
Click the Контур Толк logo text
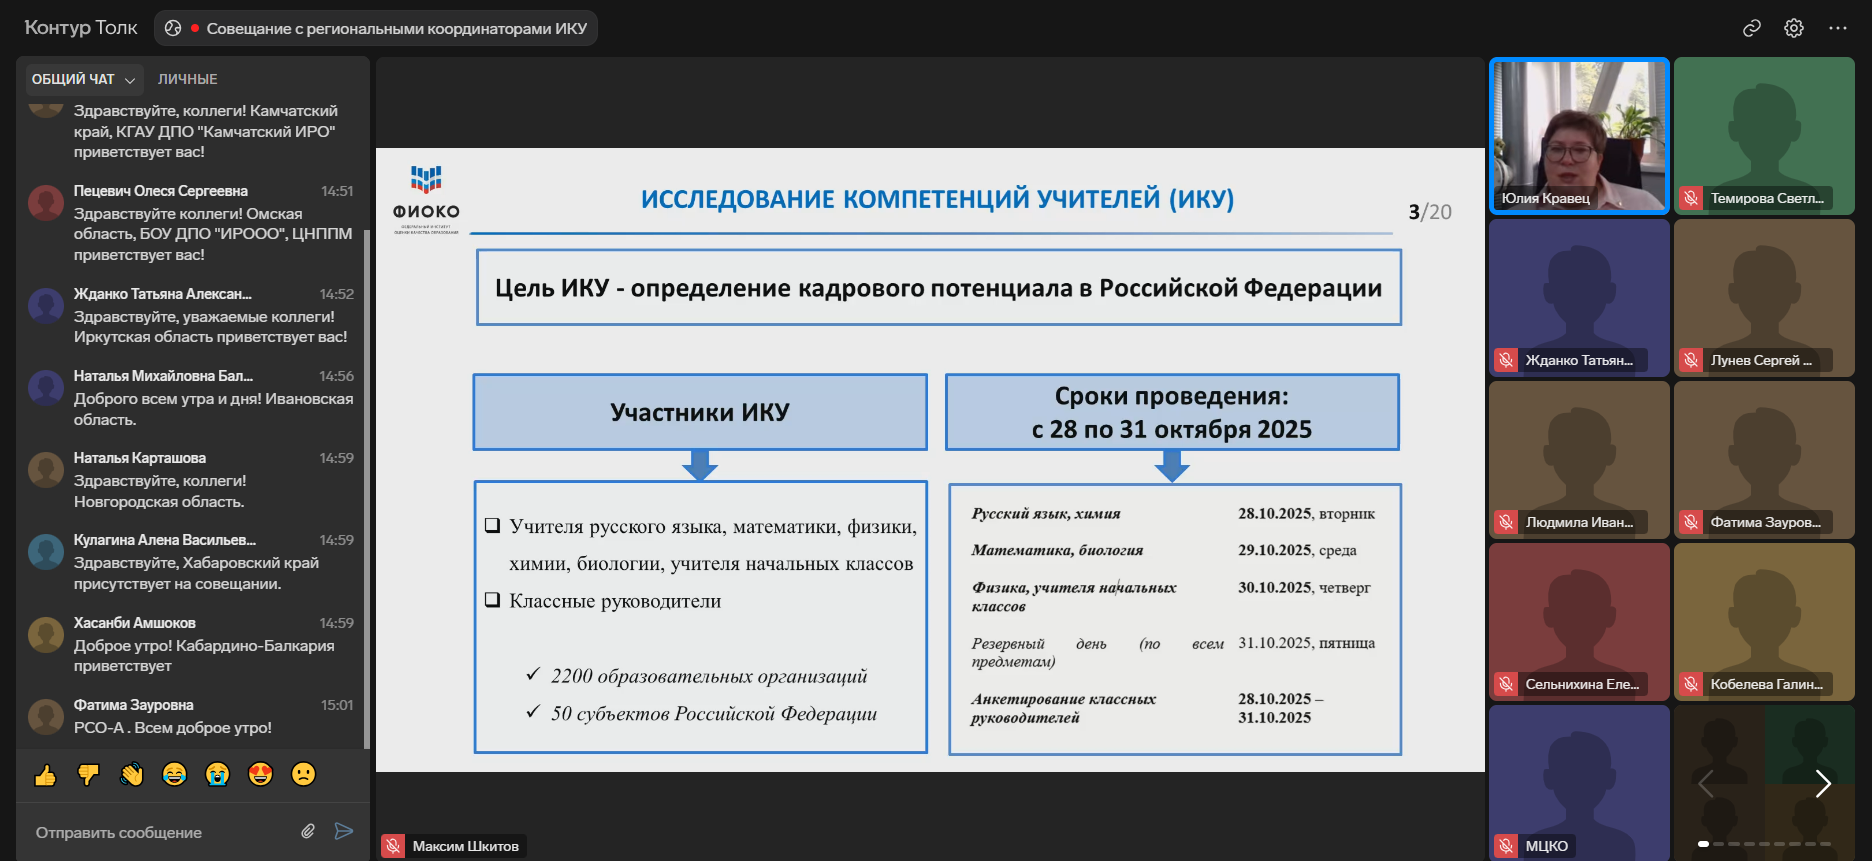81,28
